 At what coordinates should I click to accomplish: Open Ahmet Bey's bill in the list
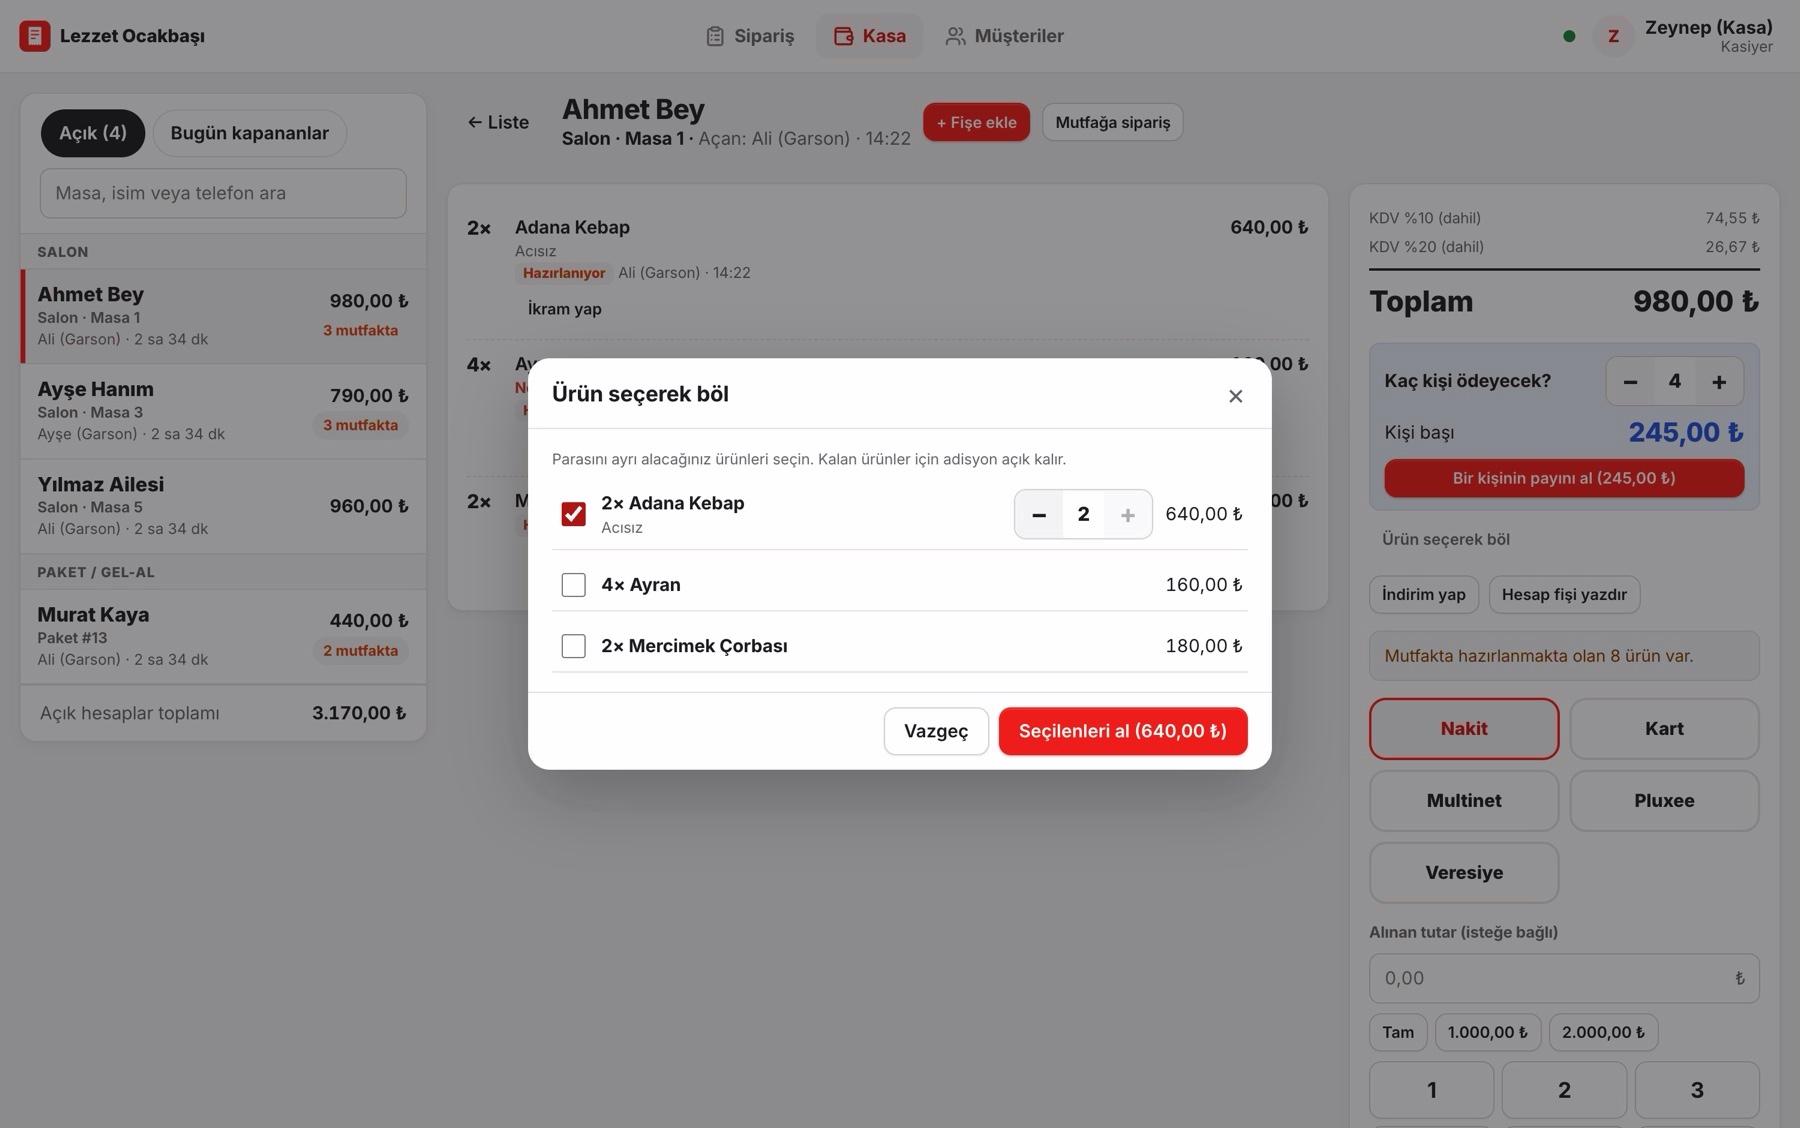pyautogui.click(x=223, y=316)
